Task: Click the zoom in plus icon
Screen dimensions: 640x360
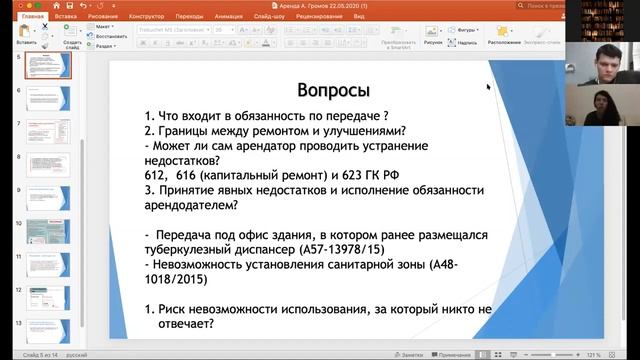Action: [x=578, y=355]
